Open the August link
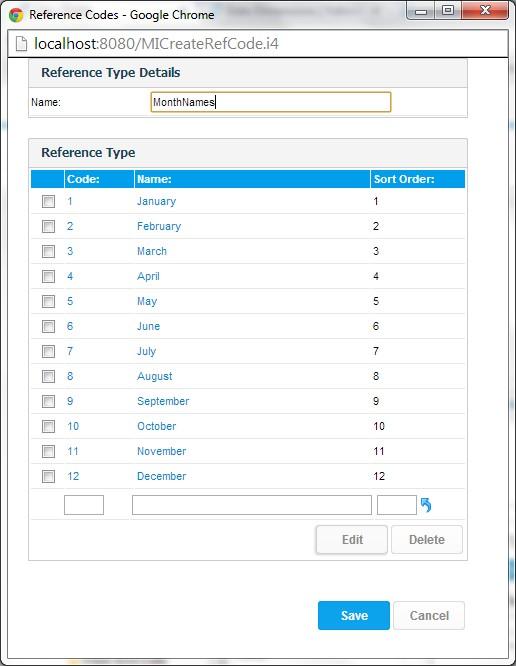Viewport: 516px width, 666px height. coord(155,376)
